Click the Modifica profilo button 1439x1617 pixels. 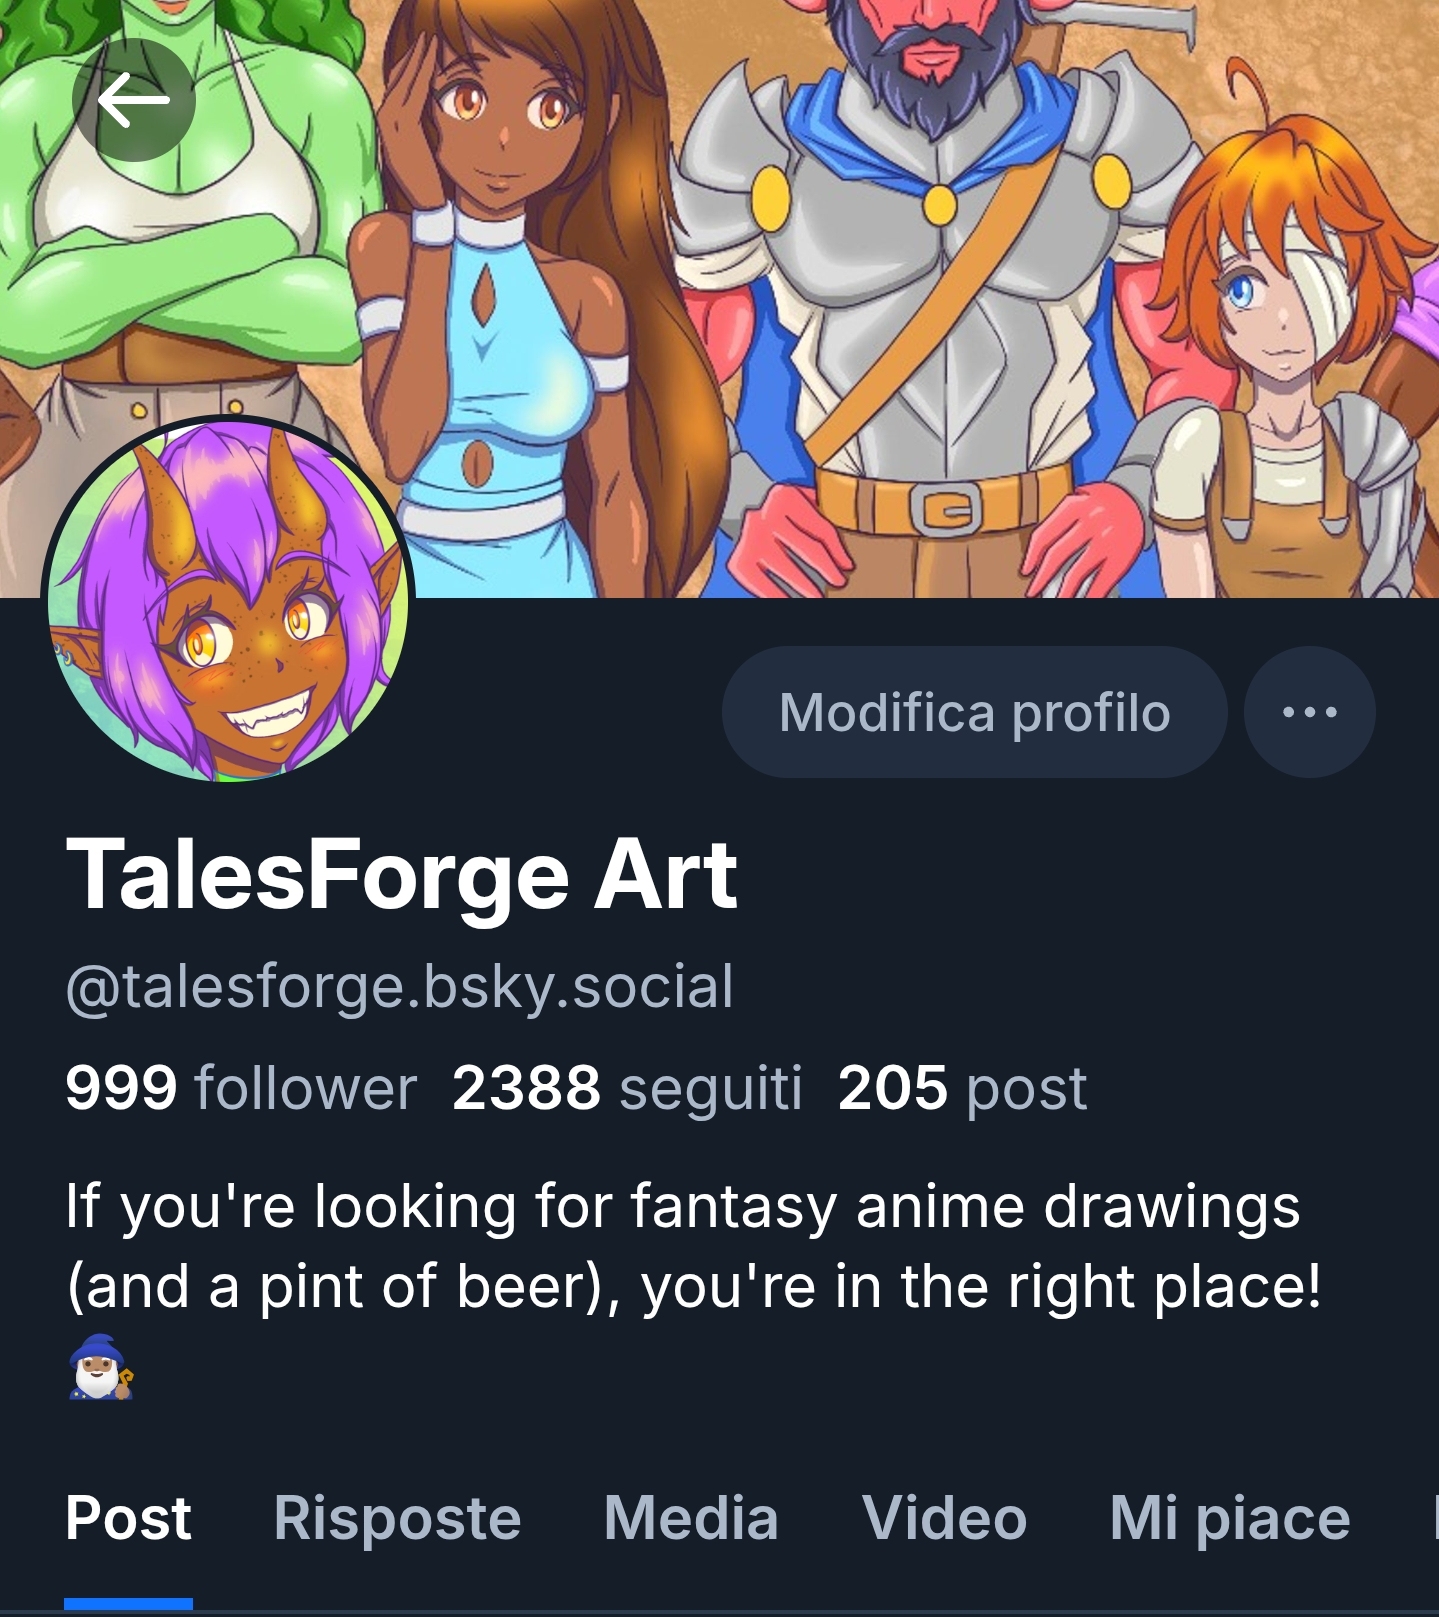pos(974,712)
